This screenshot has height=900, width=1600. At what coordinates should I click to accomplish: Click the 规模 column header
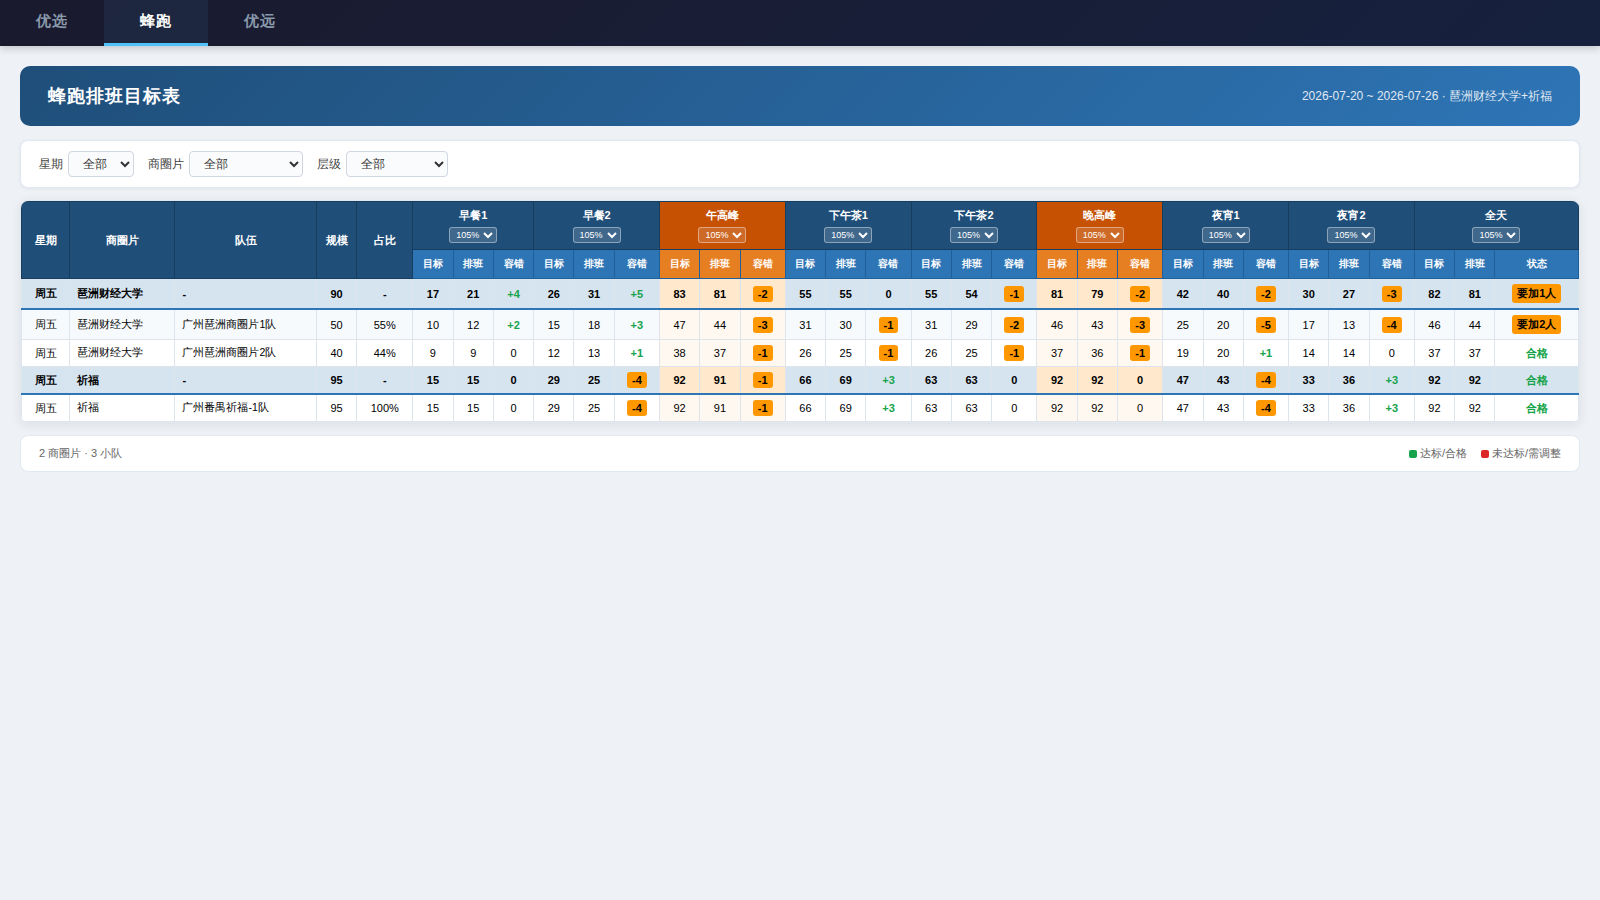(x=337, y=240)
